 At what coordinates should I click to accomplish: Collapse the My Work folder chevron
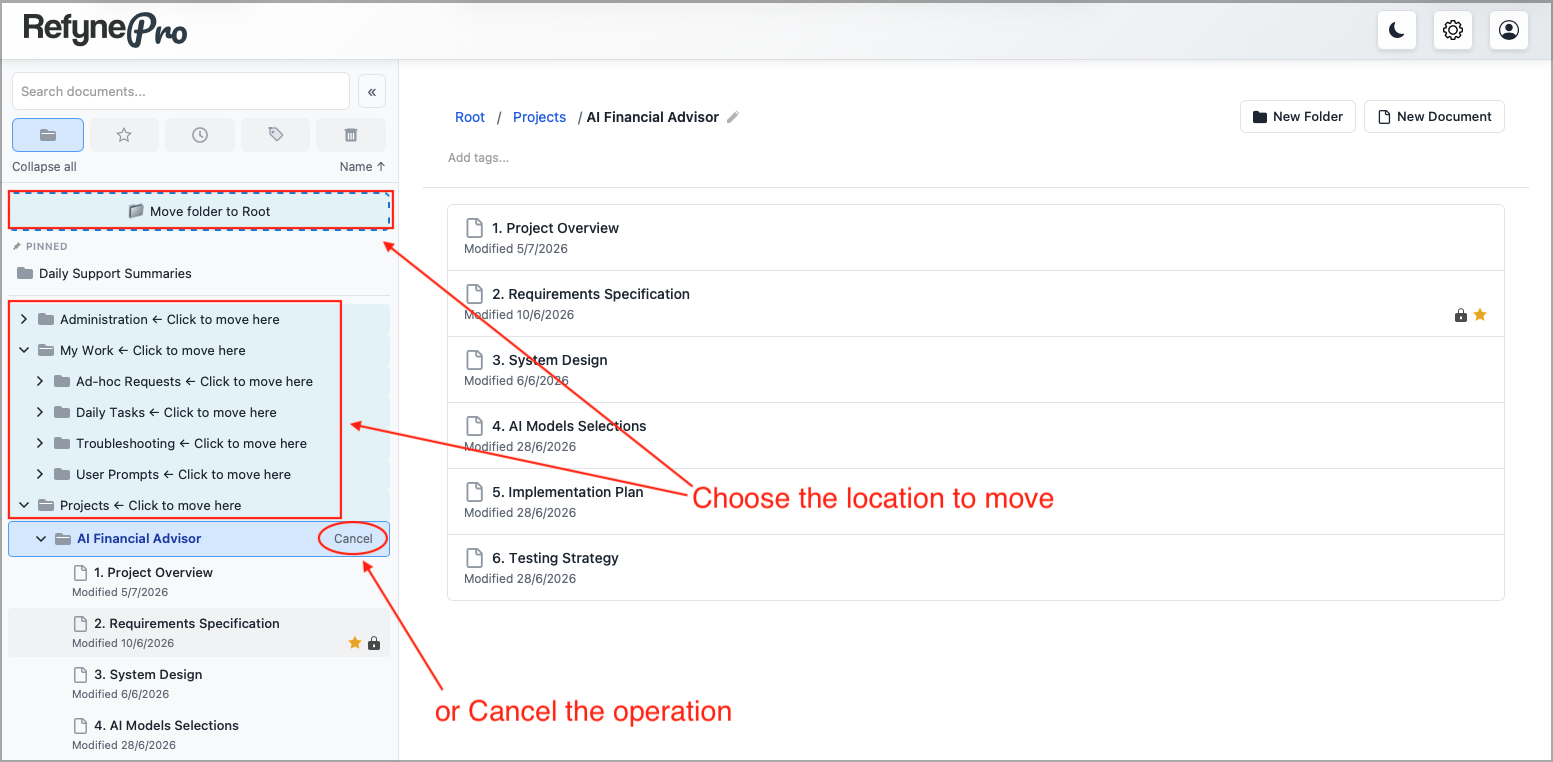pyautogui.click(x=25, y=350)
